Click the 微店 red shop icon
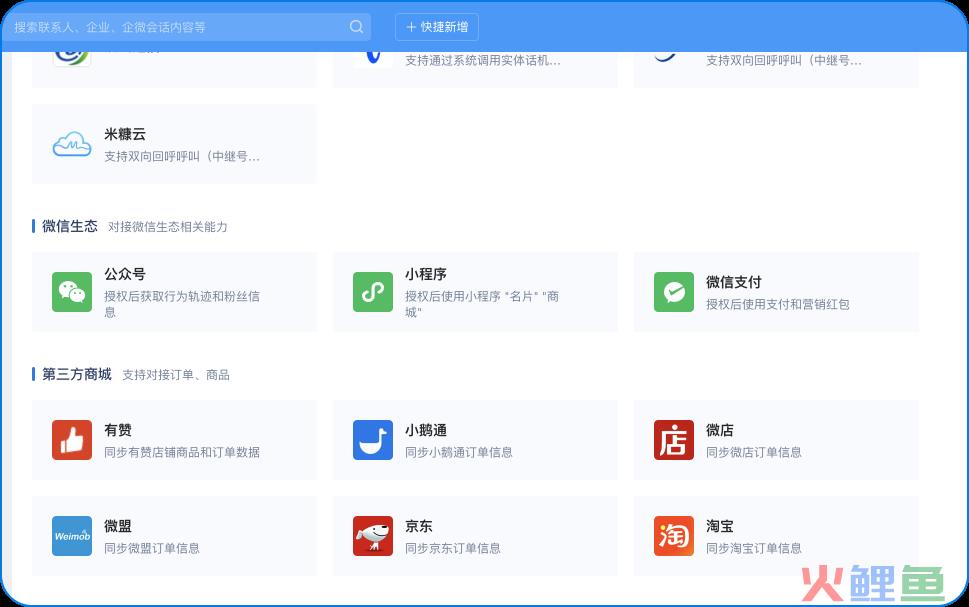969x607 pixels. [674, 440]
